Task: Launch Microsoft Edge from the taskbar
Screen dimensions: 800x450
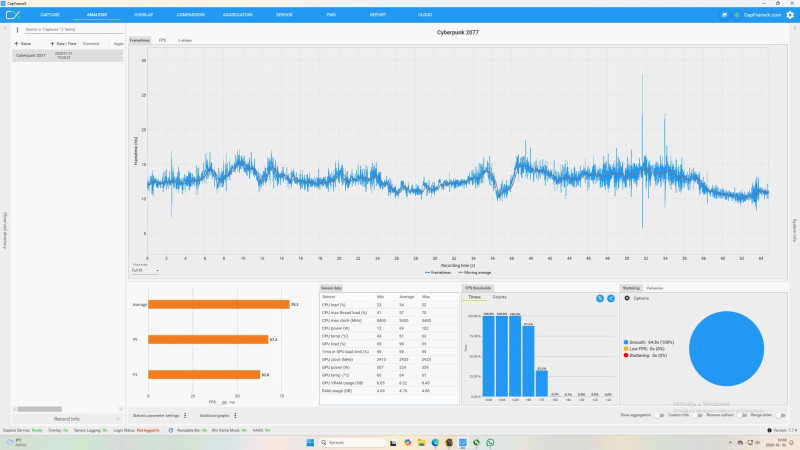Action: coord(435,442)
